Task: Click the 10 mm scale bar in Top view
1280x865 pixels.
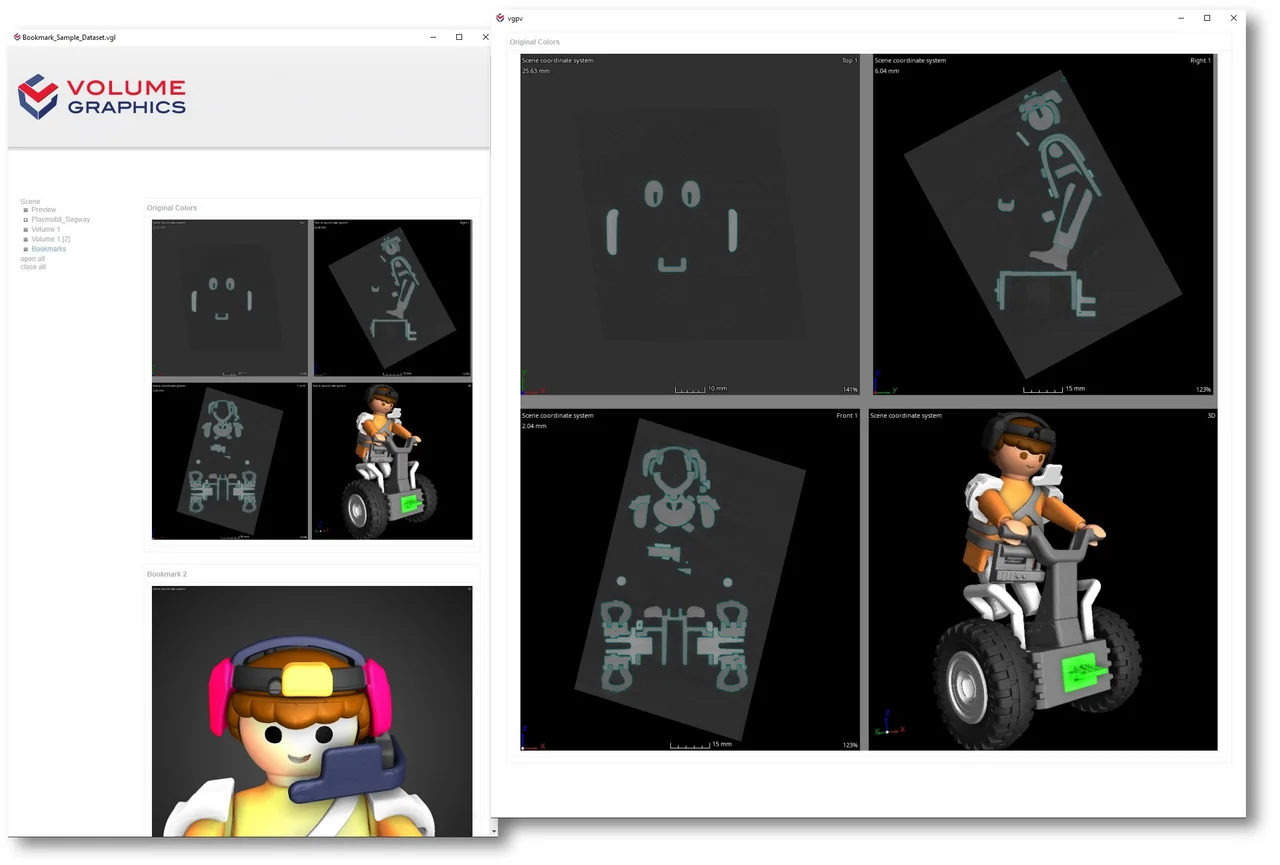Action: (x=700, y=388)
